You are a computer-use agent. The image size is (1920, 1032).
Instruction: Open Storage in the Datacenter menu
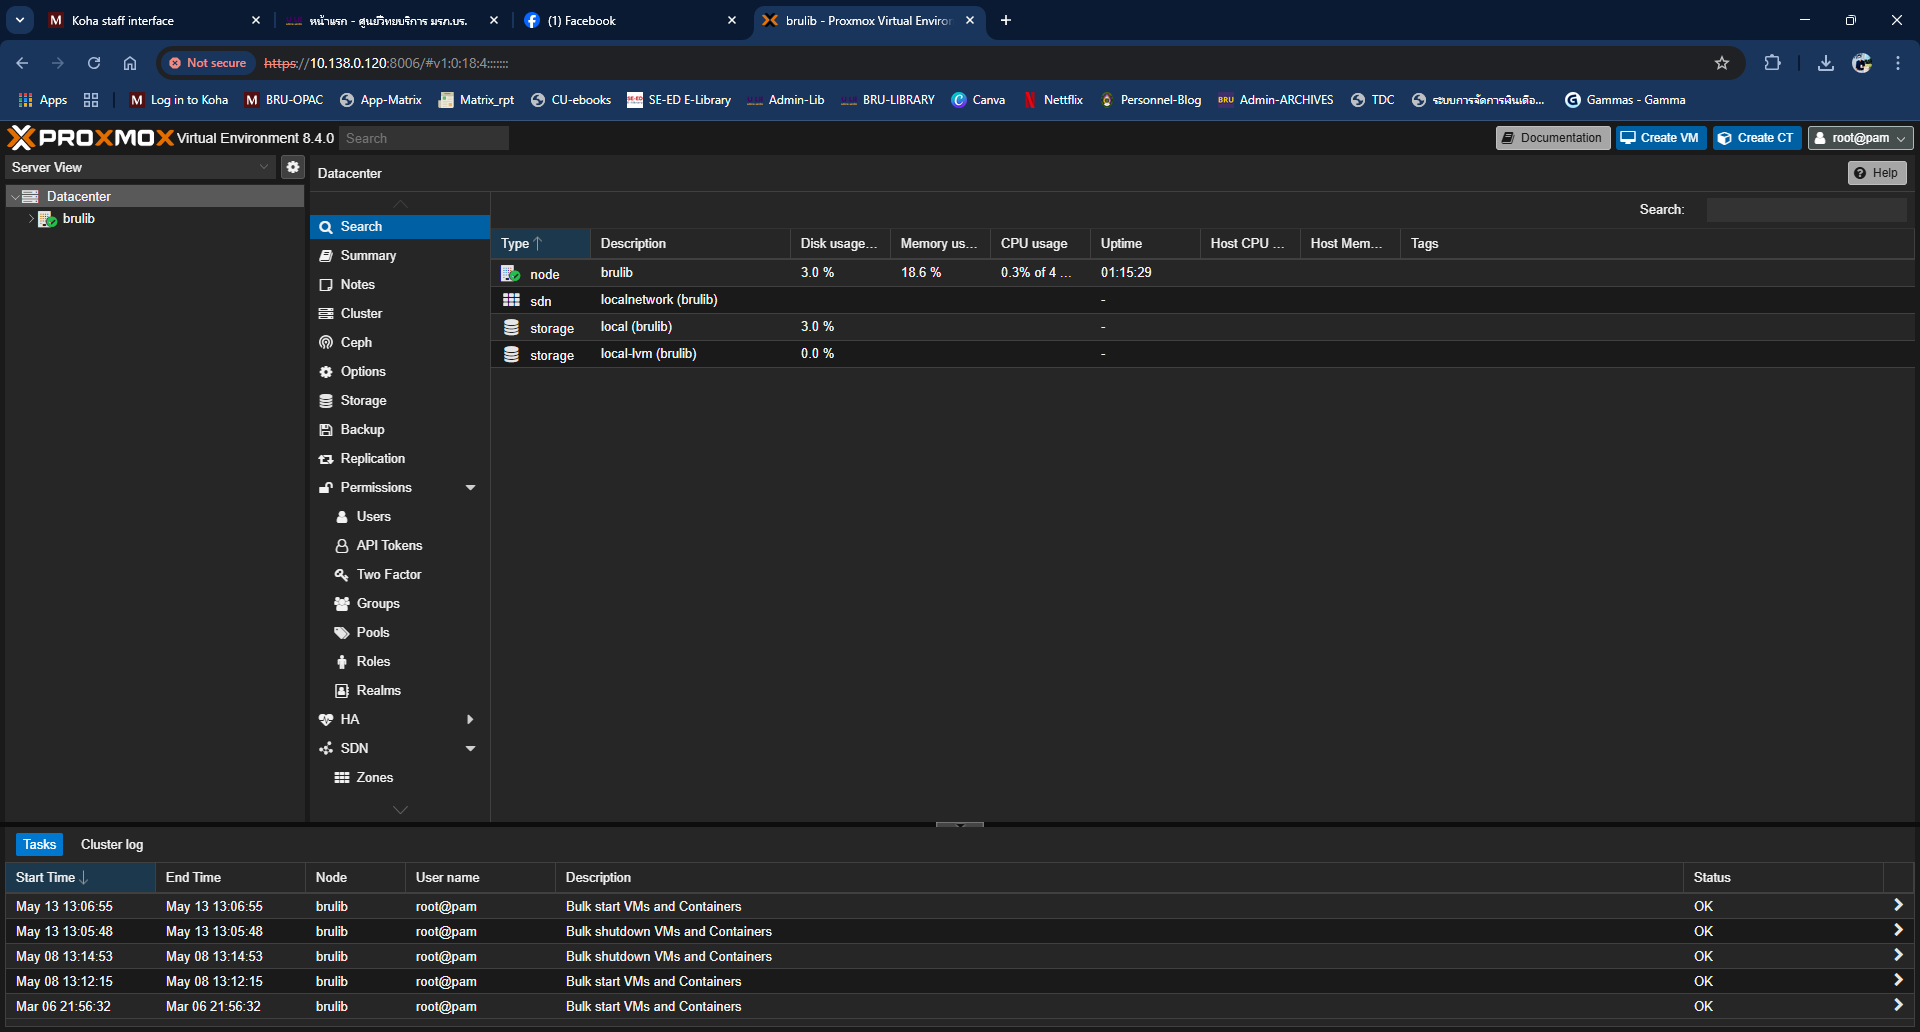click(x=400, y=401)
